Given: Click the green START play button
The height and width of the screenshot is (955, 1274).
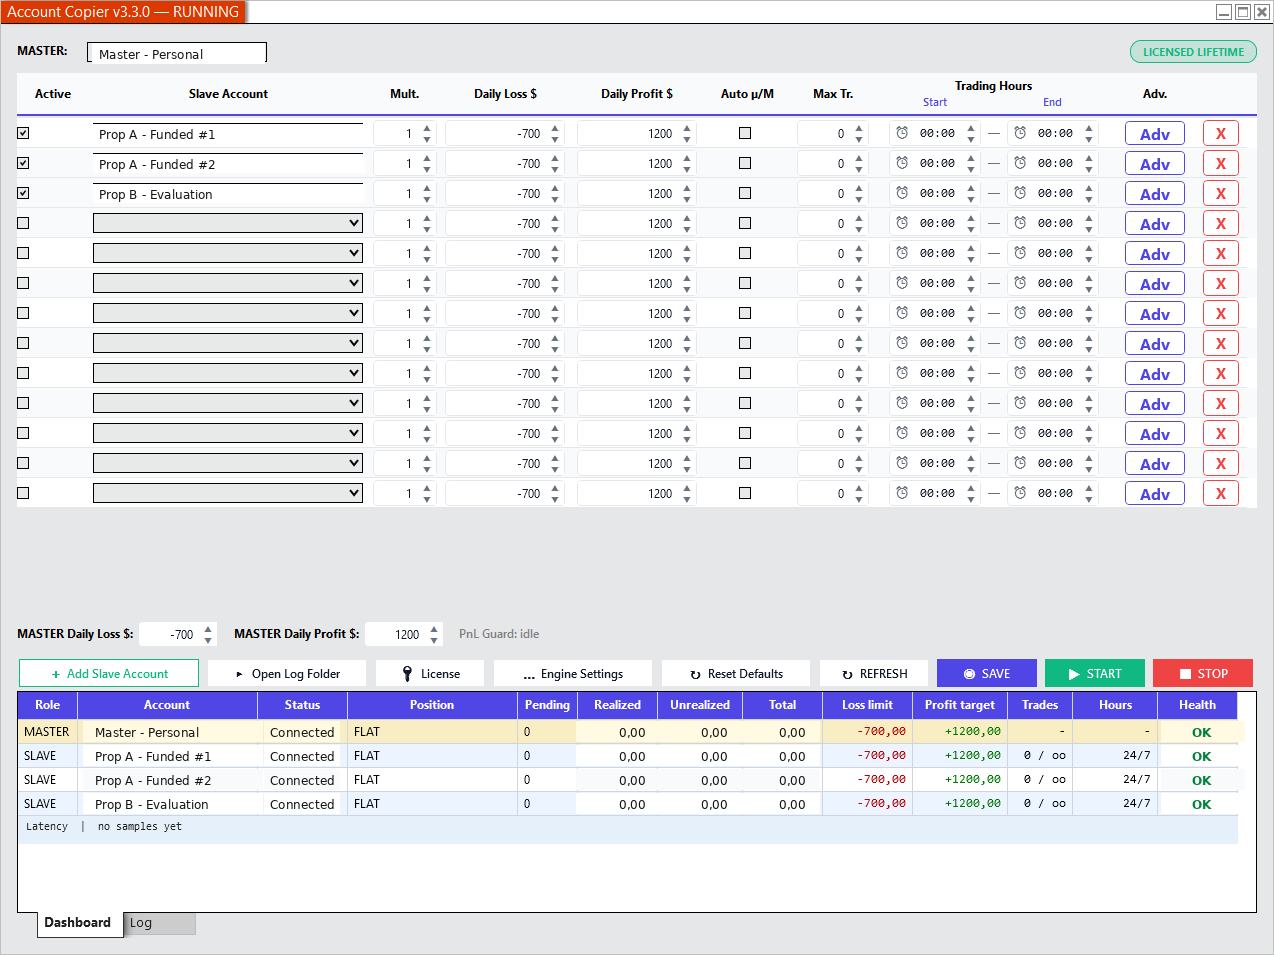Looking at the screenshot, I should point(1095,674).
